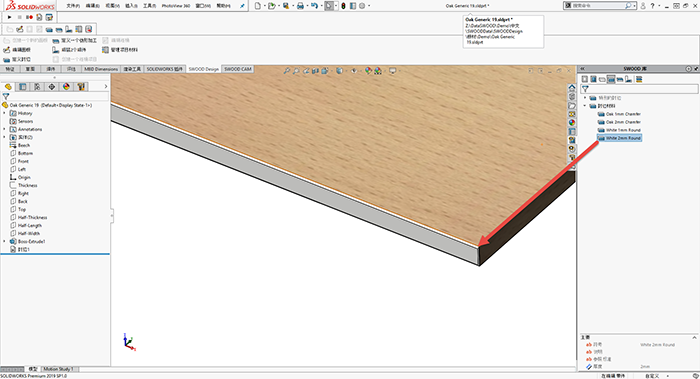Switch to the SWOOD Design tab

coord(204,69)
